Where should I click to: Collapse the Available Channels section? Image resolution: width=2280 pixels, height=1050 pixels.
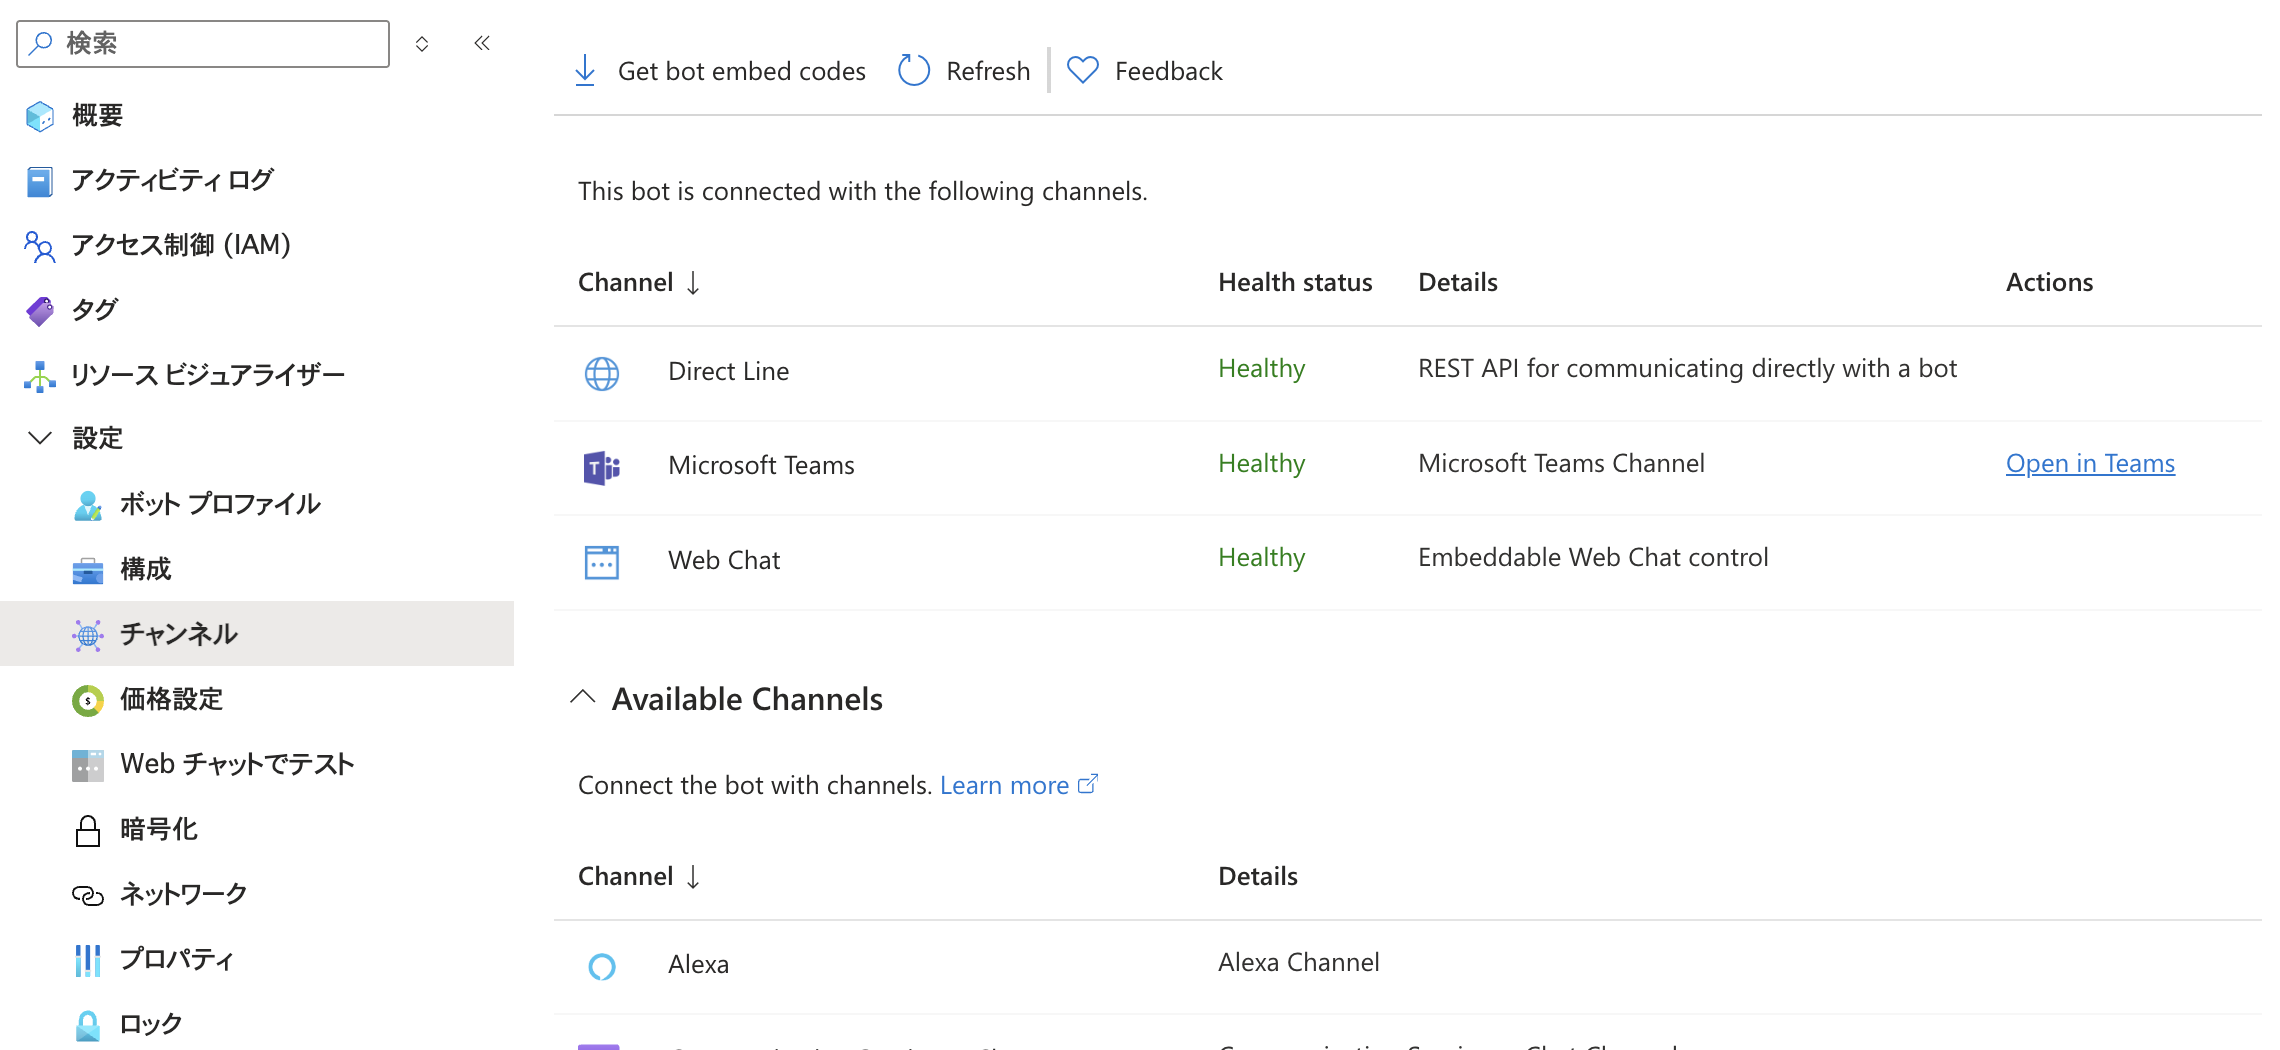(583, 698)
